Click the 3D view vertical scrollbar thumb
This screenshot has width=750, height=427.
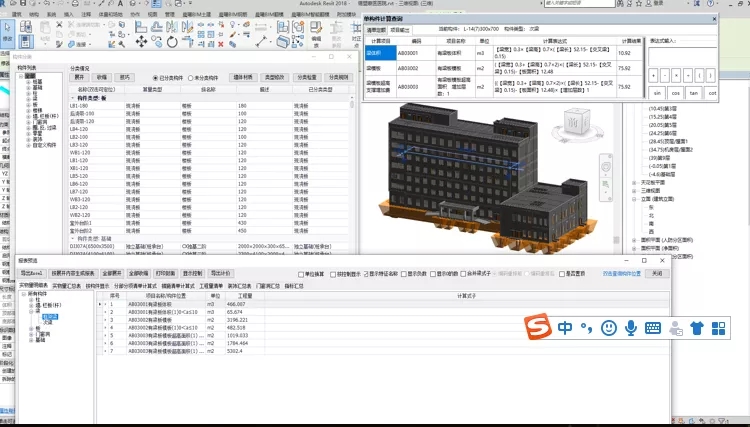[617, 240]
